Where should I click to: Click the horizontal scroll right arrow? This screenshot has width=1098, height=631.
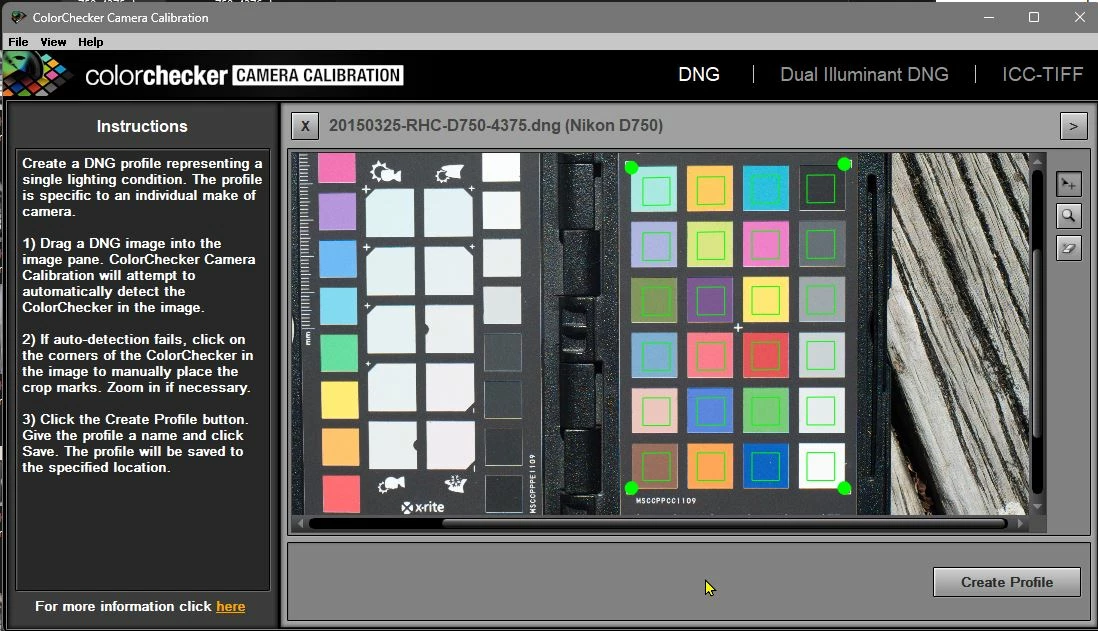pos(1021,523)
